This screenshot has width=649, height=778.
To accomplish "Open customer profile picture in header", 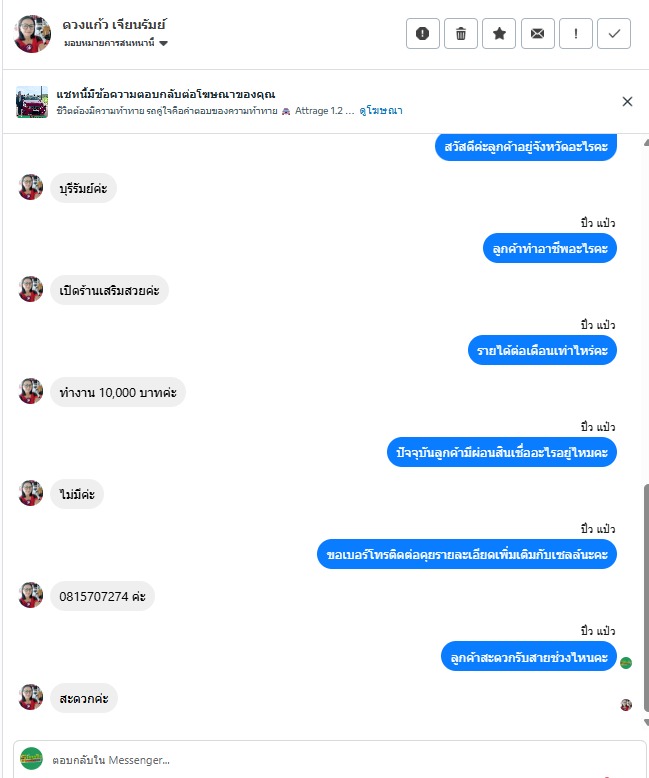I will click(32, 34).
